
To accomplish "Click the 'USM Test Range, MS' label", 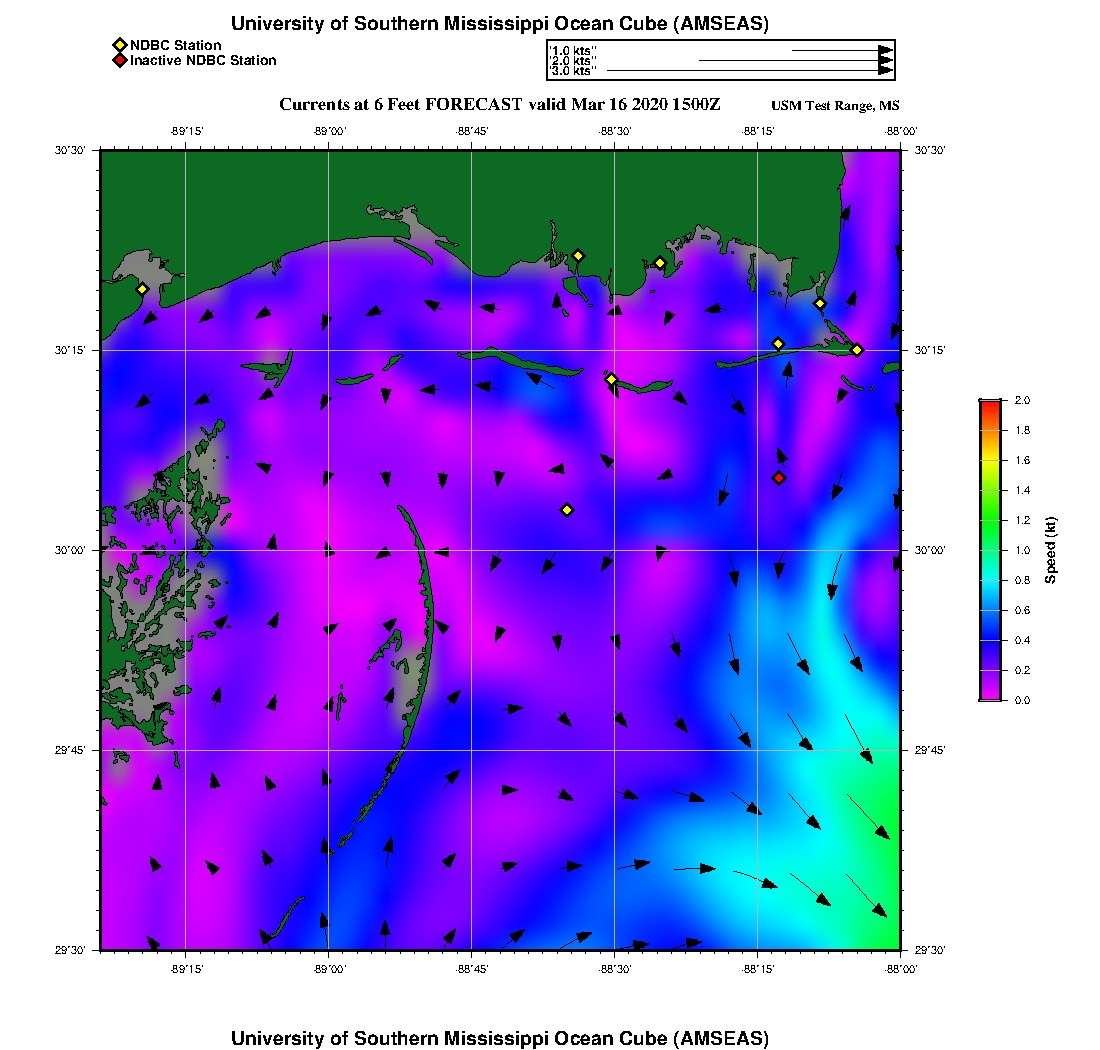I will (x=835, y=105).
